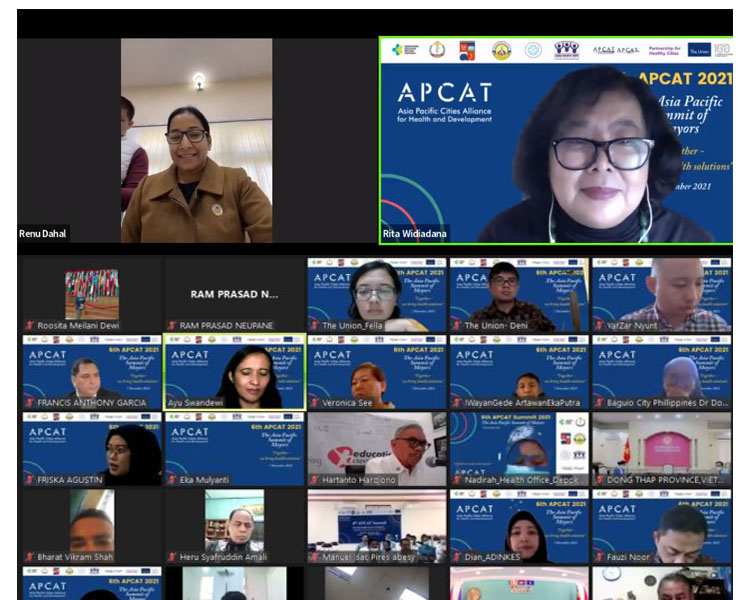Click the 'FRISKA AGUSTIN' name label
Viewport: 744px width, 600px height.
pos(70,480)
